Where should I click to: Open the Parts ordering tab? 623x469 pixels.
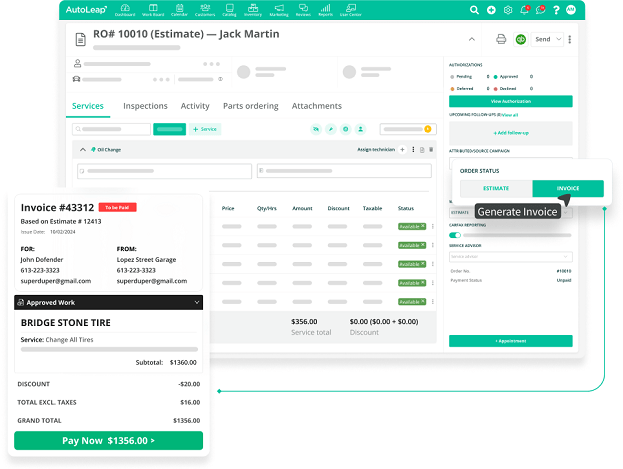click(x=250, y=106)
